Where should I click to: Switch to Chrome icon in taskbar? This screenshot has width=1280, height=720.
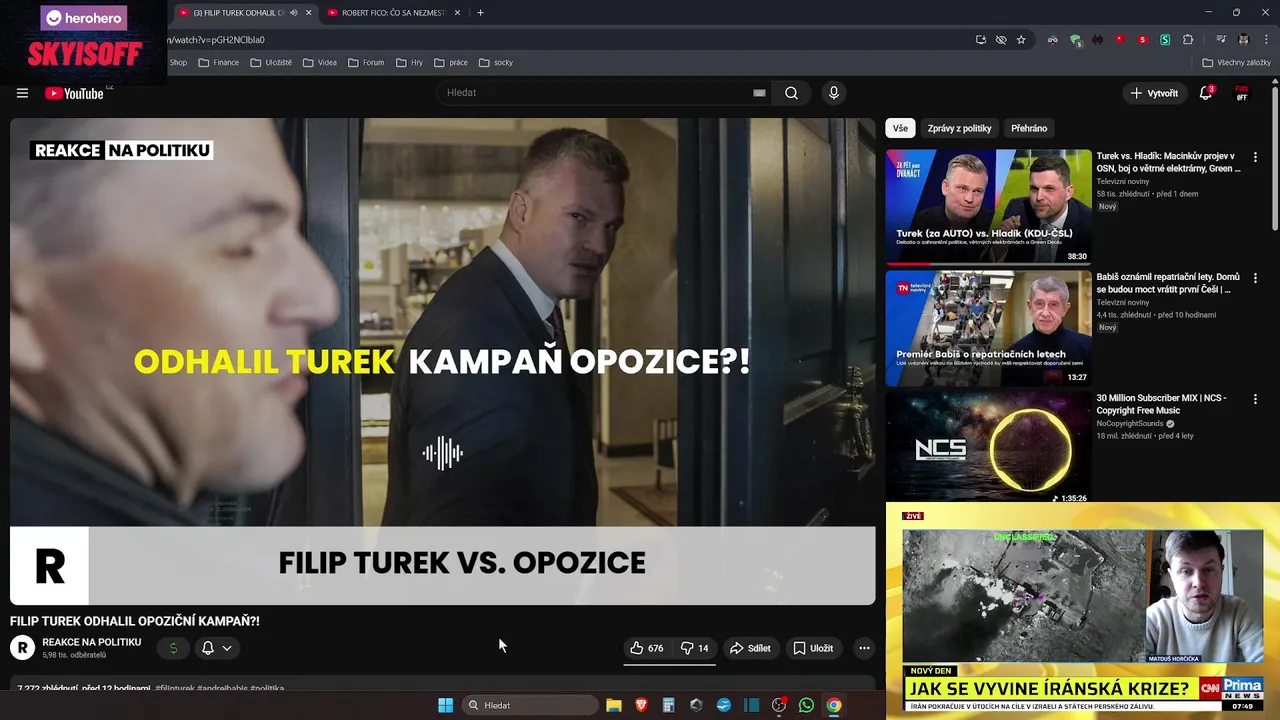point(834,705)
